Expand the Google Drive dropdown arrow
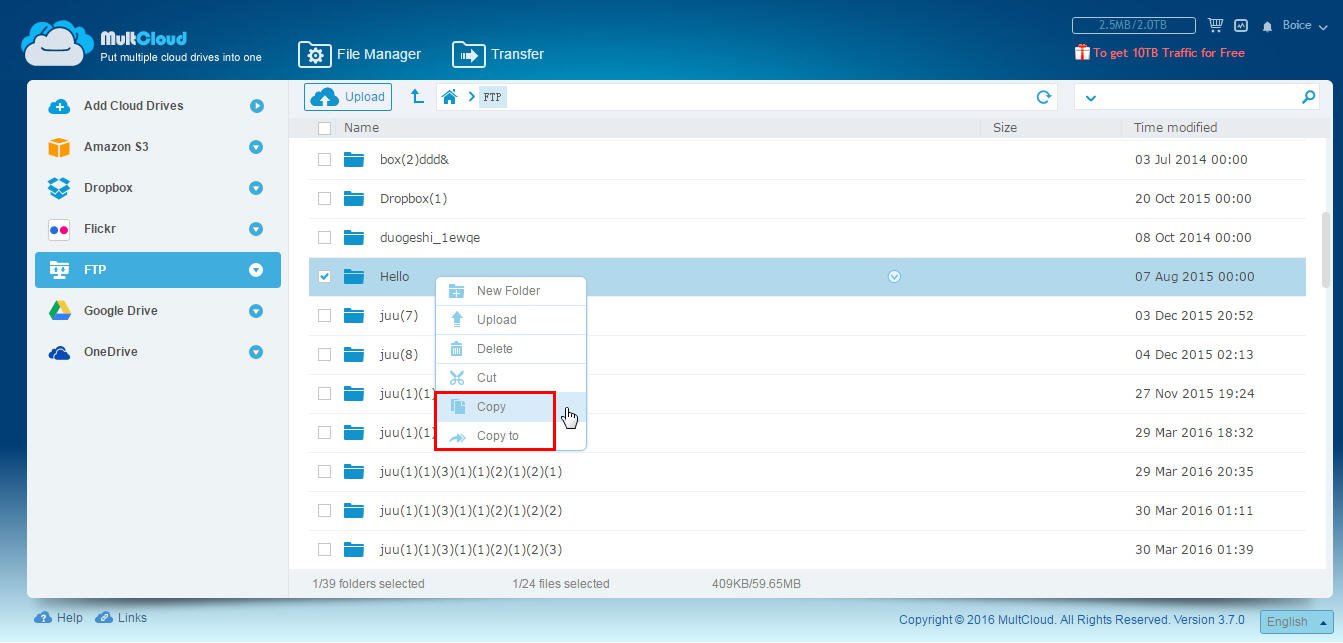1343x643 pixels. [256, 311]
